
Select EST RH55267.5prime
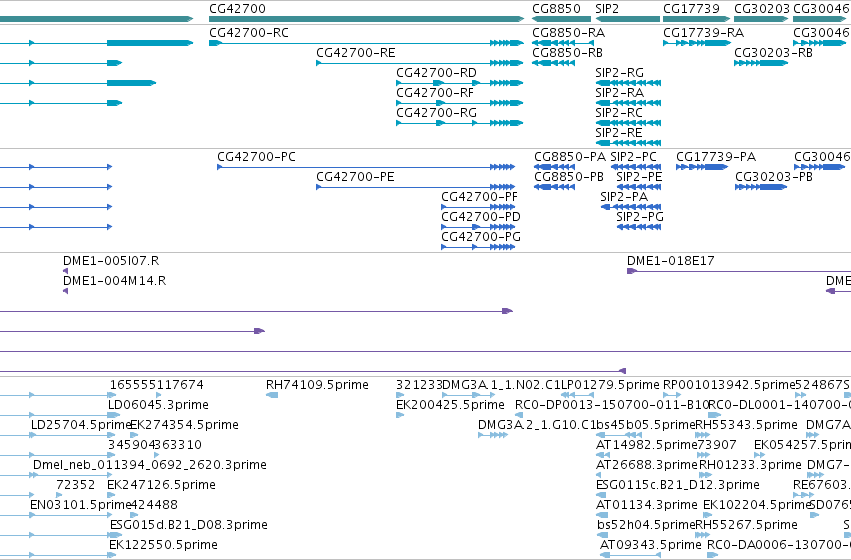coord(703,536)
